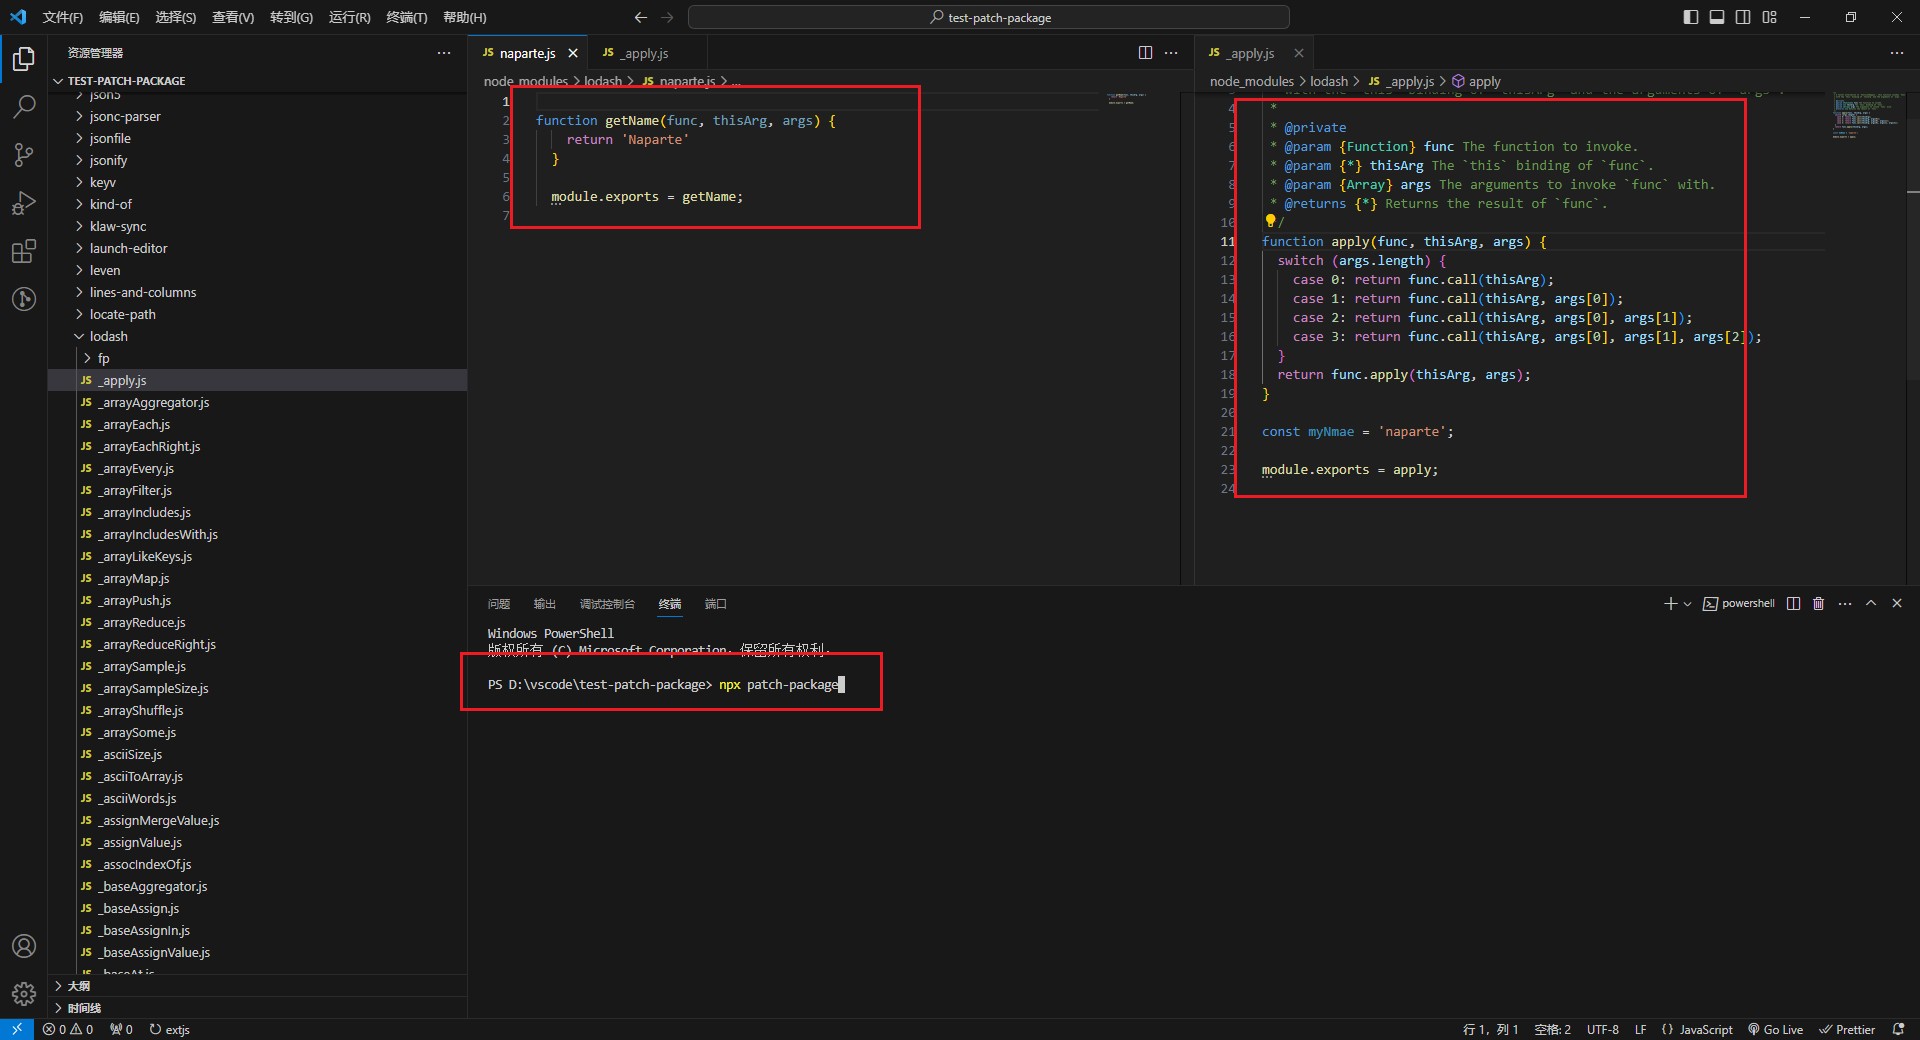The width and height of the screenshot is (1920, 1040).
Task: Expand the launch-editor folder
Action: (x=128, y=249)
